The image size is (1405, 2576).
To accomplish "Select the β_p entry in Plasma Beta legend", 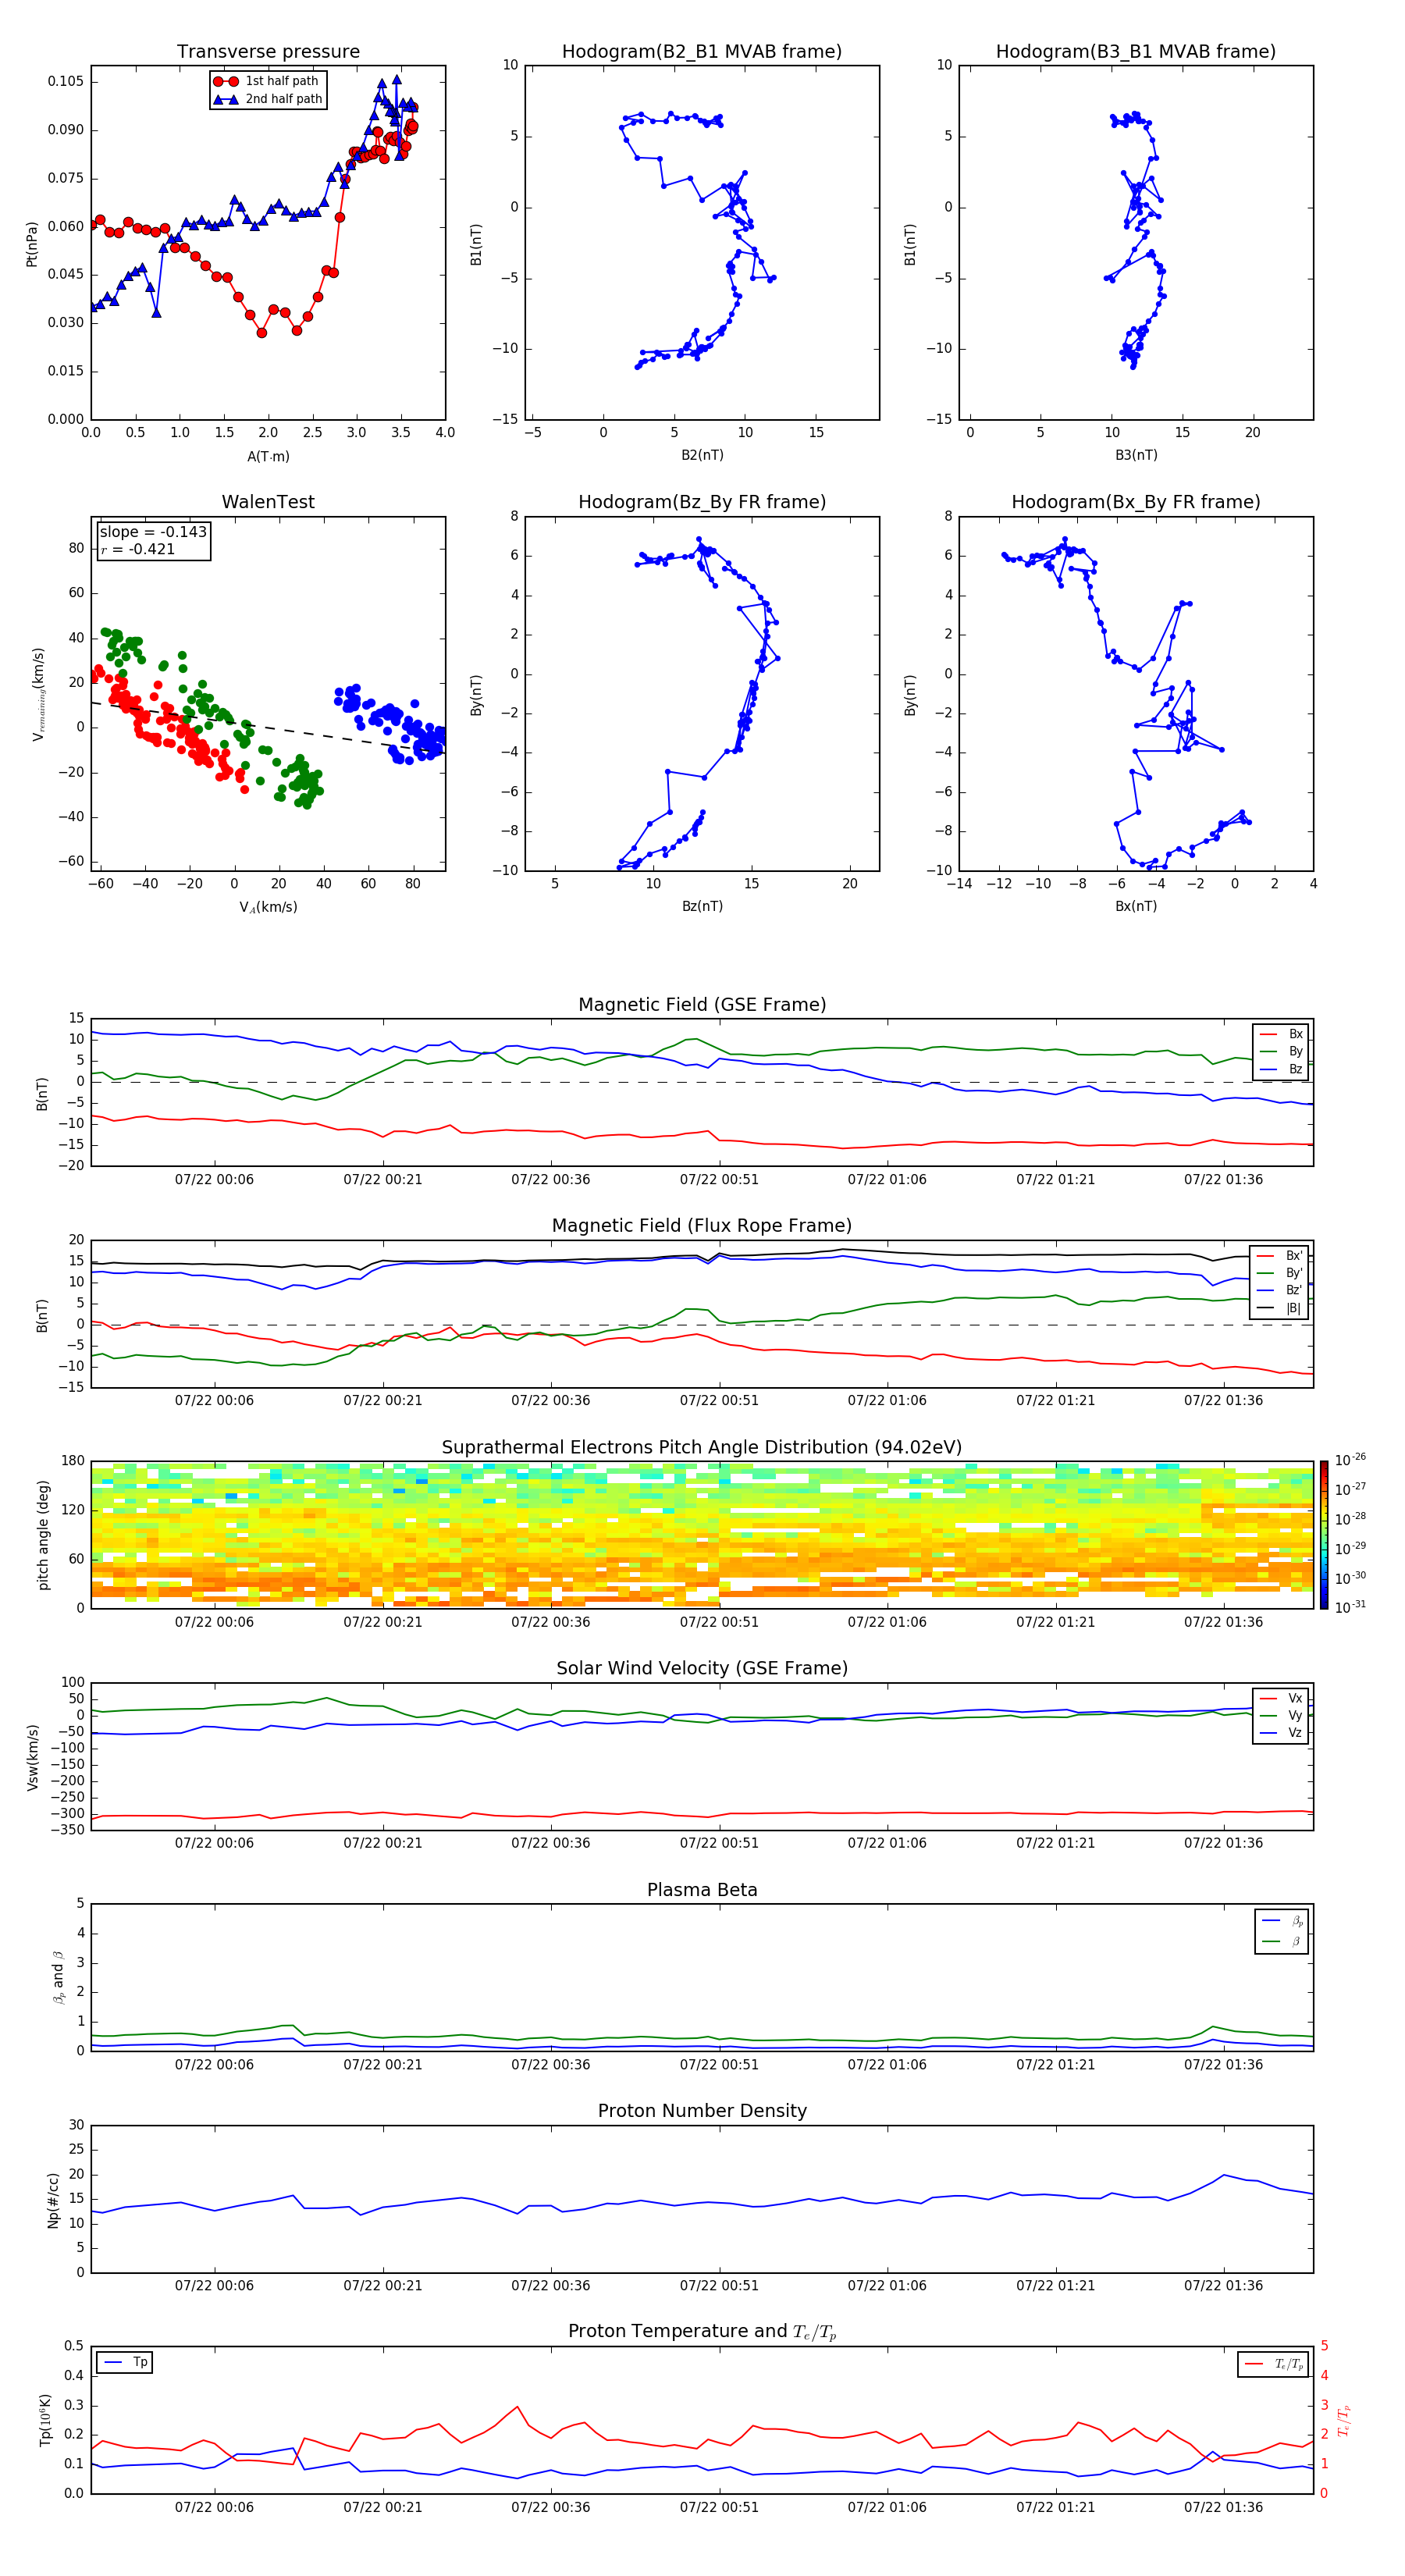I will click(x=1282, y=1921).
